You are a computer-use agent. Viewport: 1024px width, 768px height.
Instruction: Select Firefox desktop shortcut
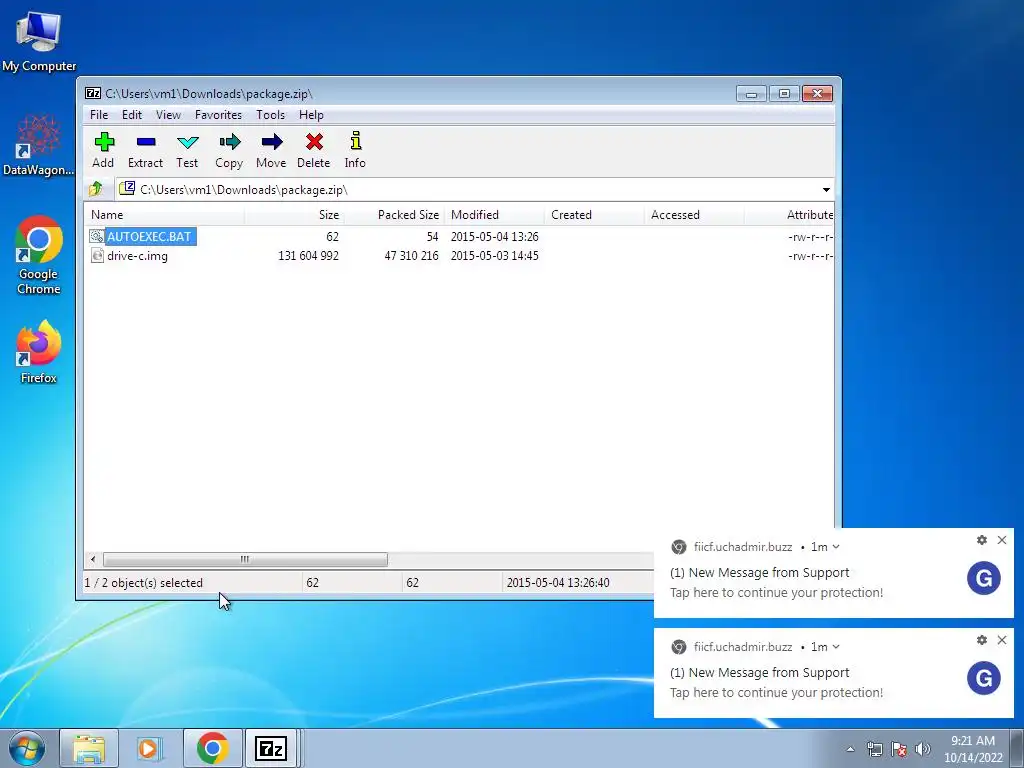(39, 352)
